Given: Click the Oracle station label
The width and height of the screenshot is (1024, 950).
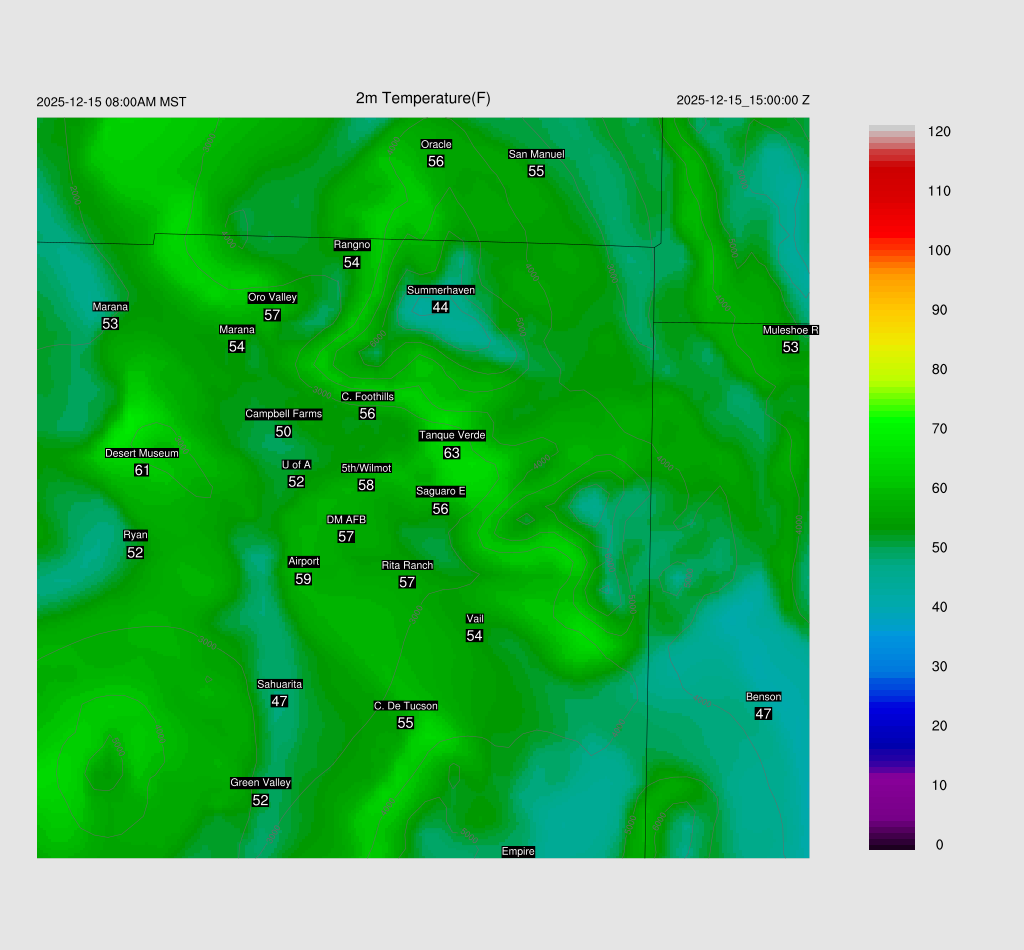Looking at the screenshot, I should coord(436,144).
